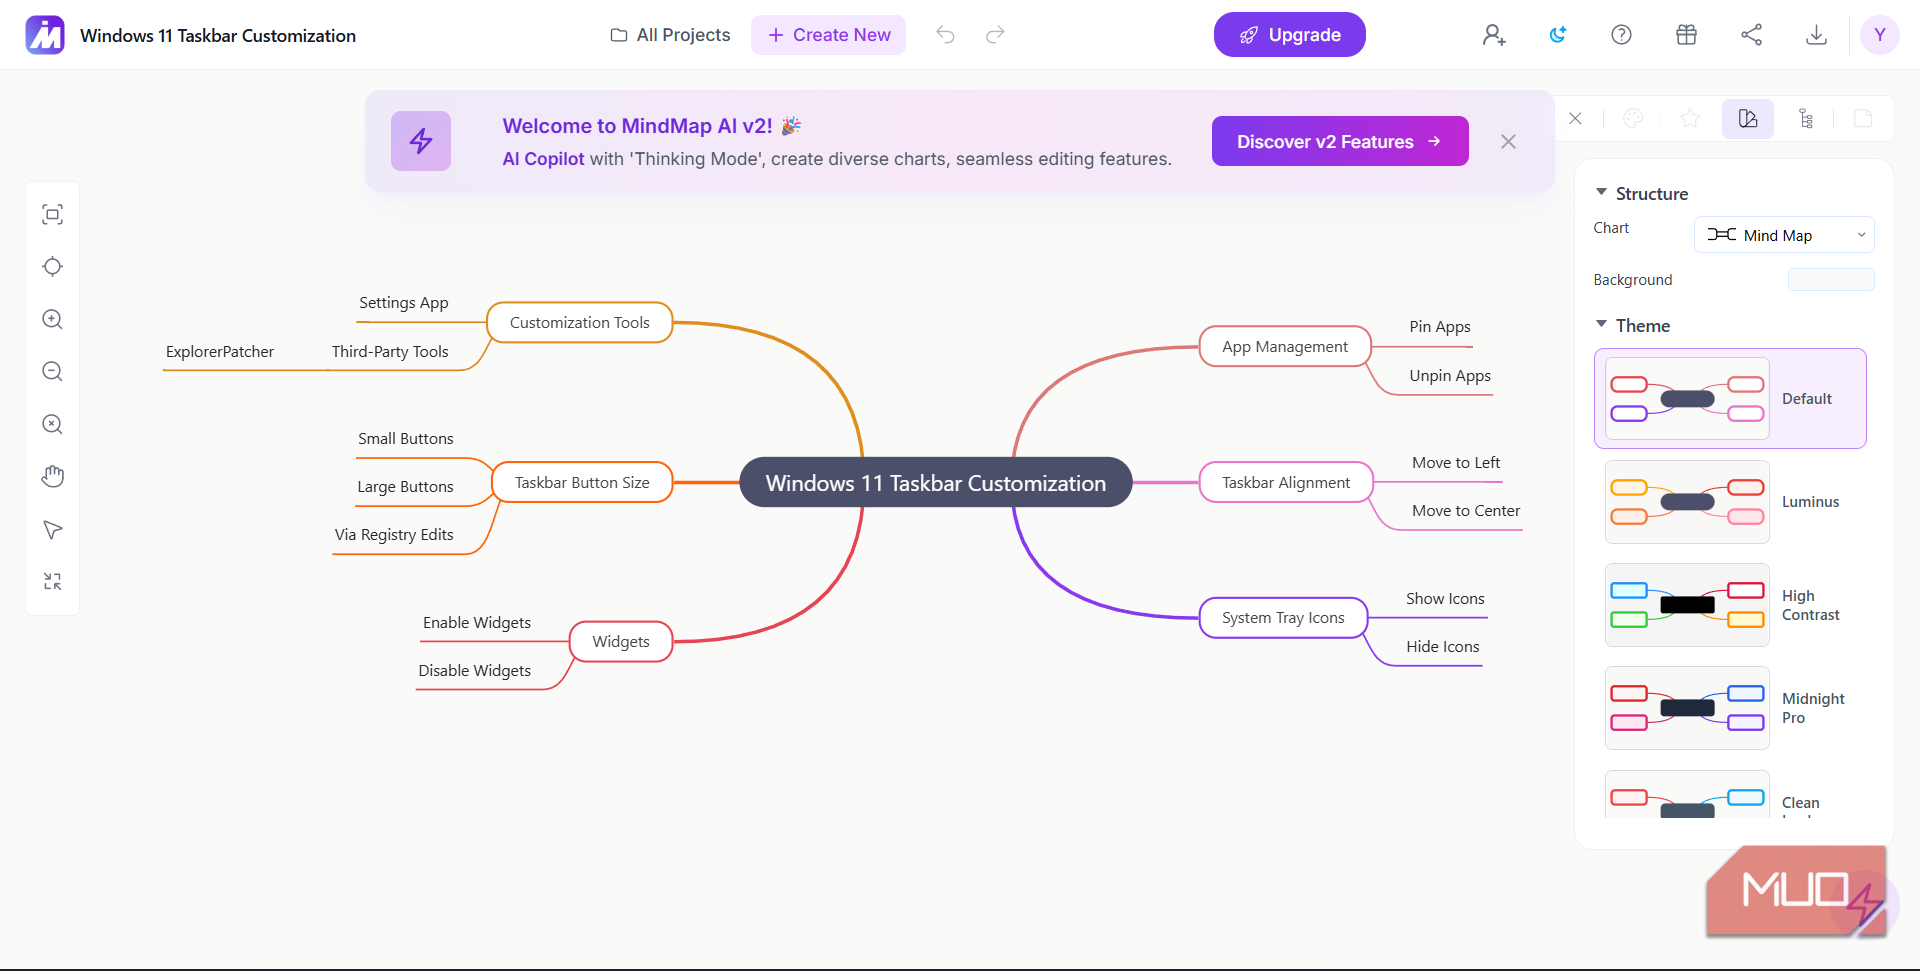Click the collapse fullscreen arrows icon
Viewport: 1920px width, 971px height.
pyautogui.click(x=53, y=581)
